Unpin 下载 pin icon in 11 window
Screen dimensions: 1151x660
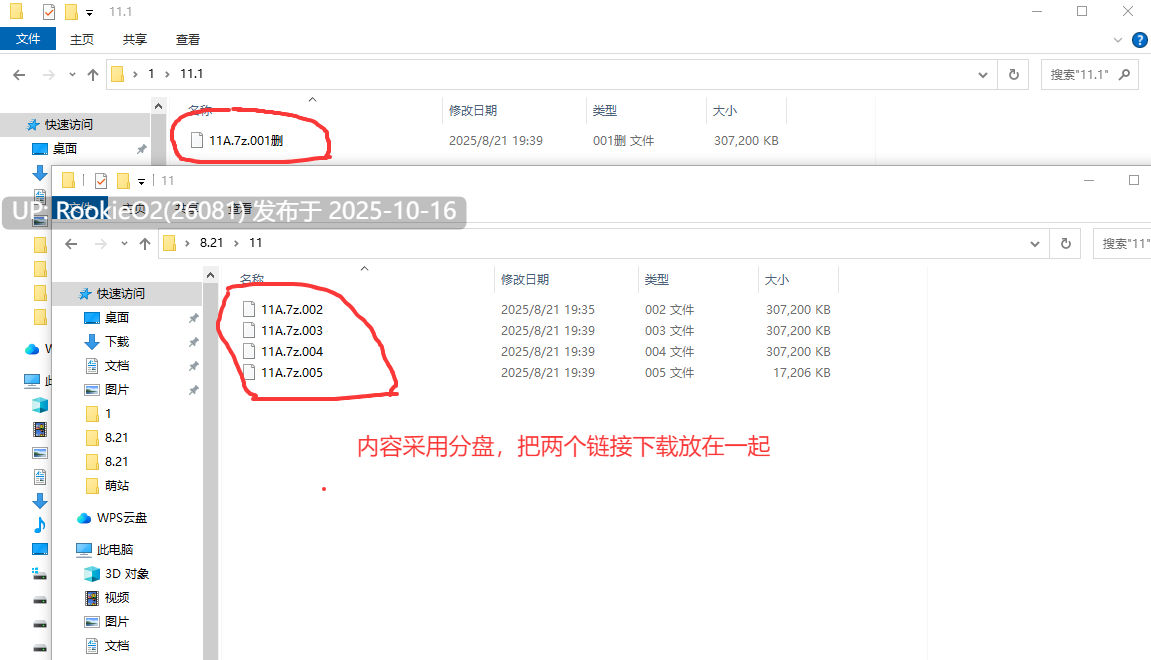(194, 342)
